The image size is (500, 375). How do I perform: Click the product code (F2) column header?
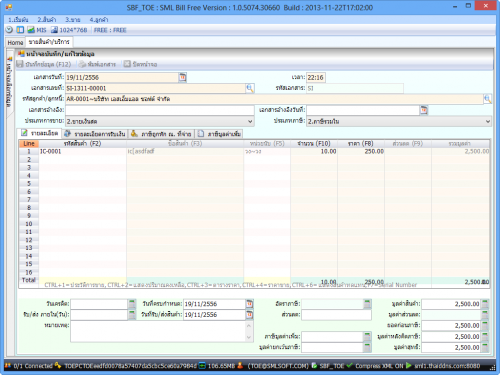pyautogui.click(x=82, y=143)
